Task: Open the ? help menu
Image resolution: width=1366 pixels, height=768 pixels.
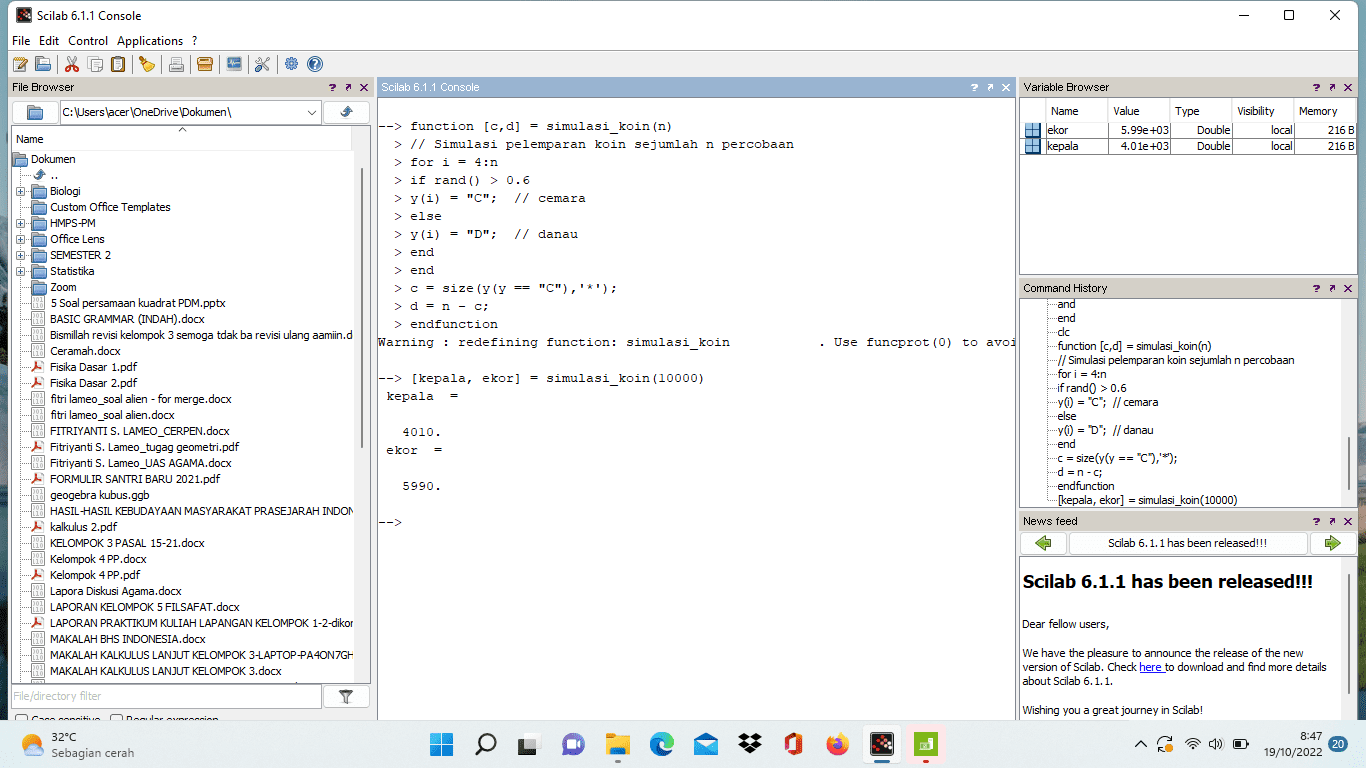Action: 195,41
